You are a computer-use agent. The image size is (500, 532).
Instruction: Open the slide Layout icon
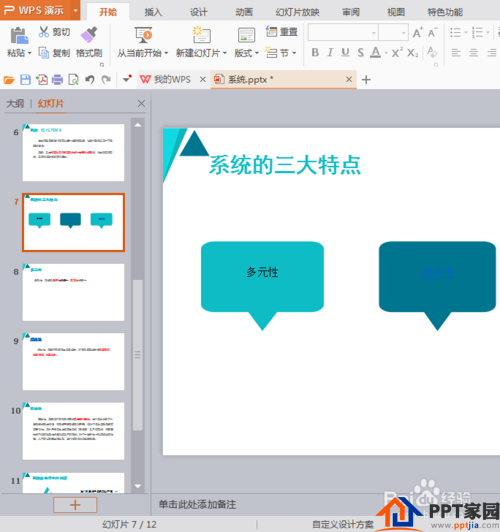tap(246, 35)
